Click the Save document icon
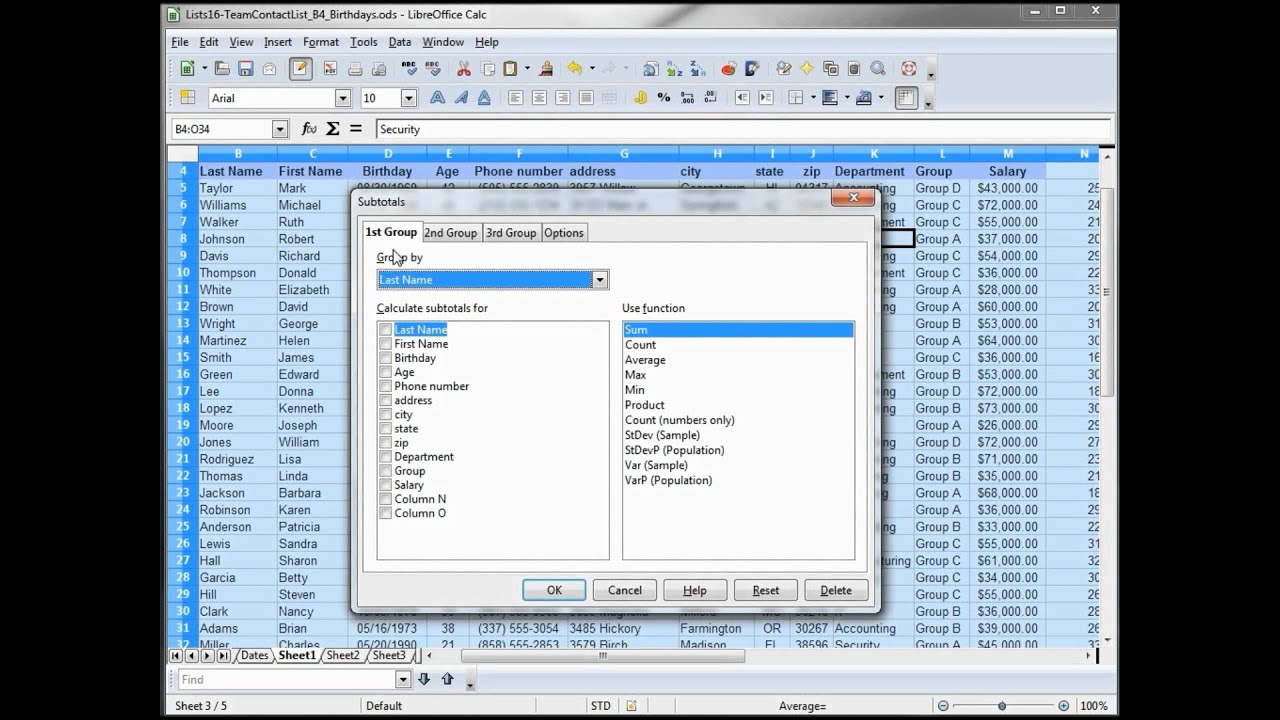 pos(245,69)
